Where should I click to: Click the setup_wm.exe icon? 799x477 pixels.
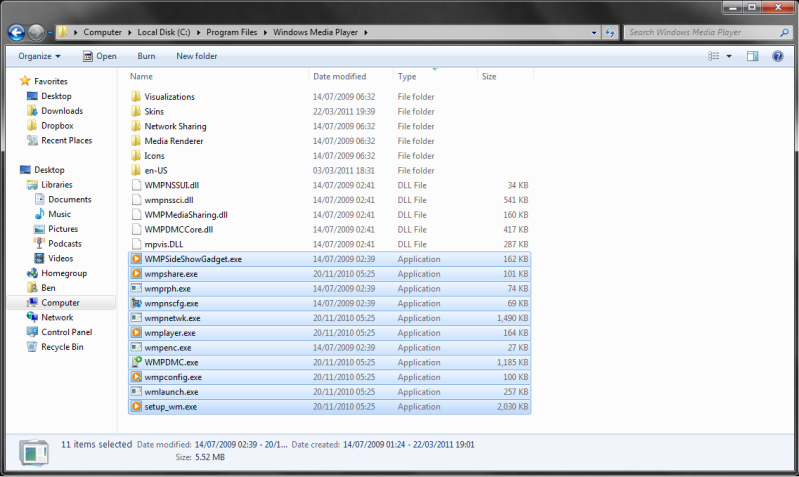[136, 407]
